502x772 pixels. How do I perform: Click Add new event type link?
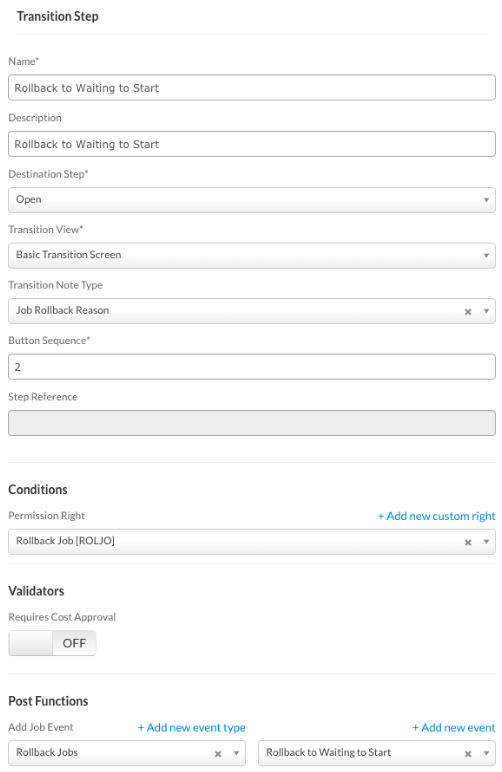[x=191, y=728]
